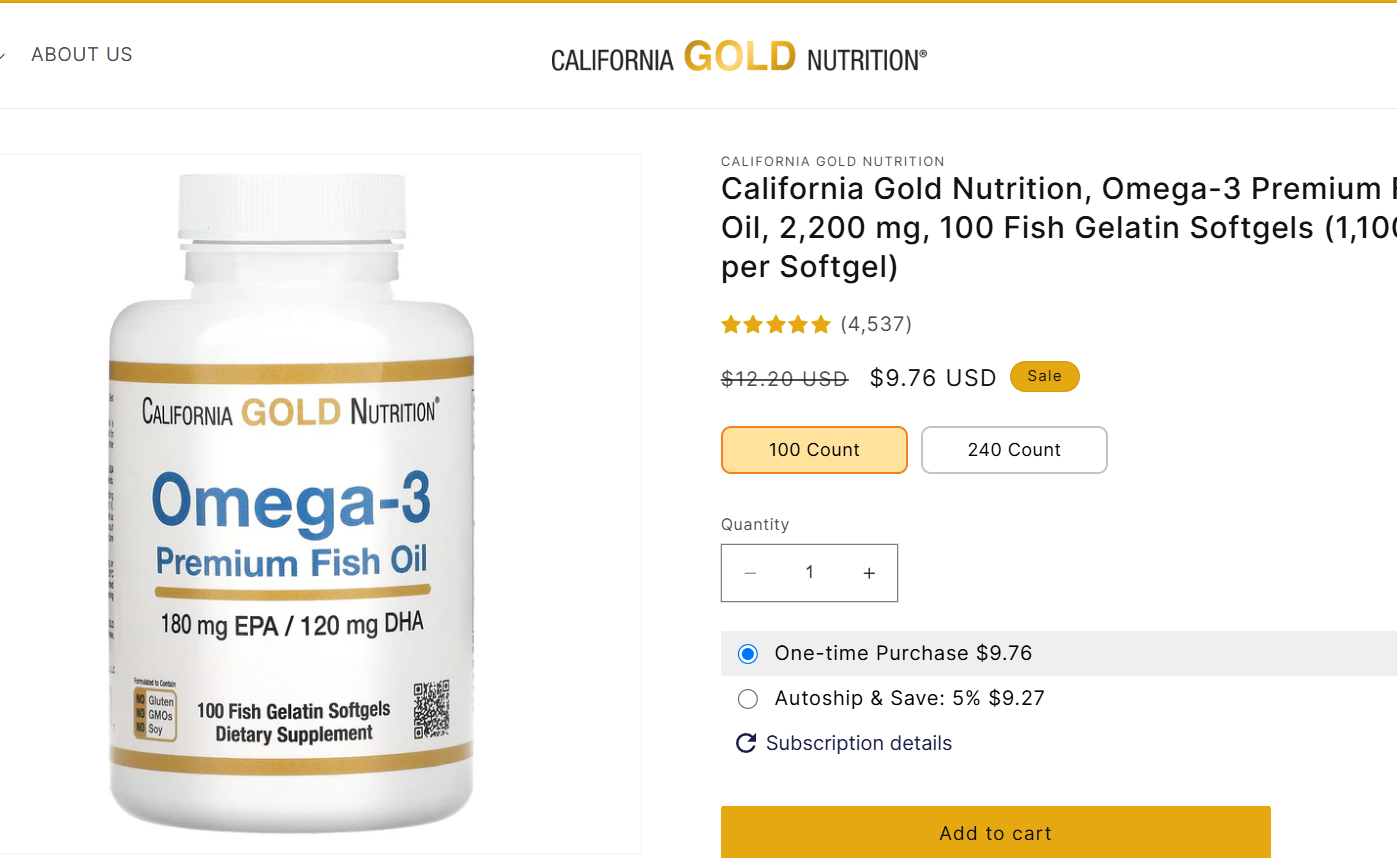
Task: Click the plus icon to increase quantity
Action: 869,573
